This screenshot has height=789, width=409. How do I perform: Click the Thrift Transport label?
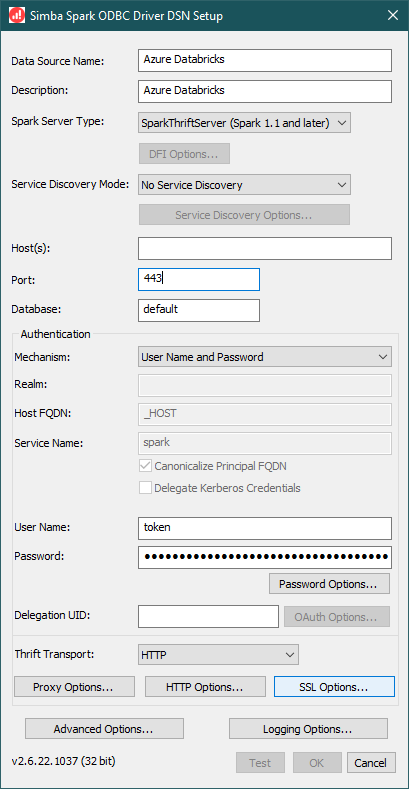coord(55,655)
